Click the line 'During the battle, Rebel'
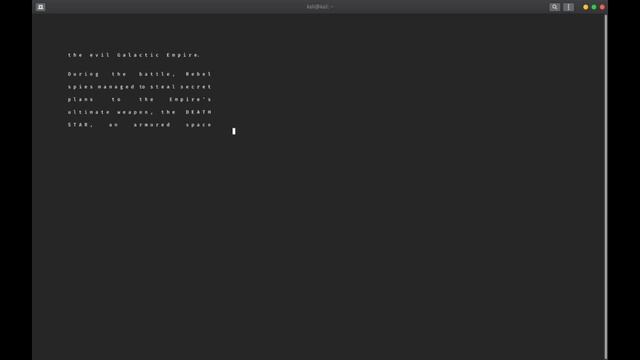Image resolution: width=640 pixels, height=360 pixels. coord(140,74)
